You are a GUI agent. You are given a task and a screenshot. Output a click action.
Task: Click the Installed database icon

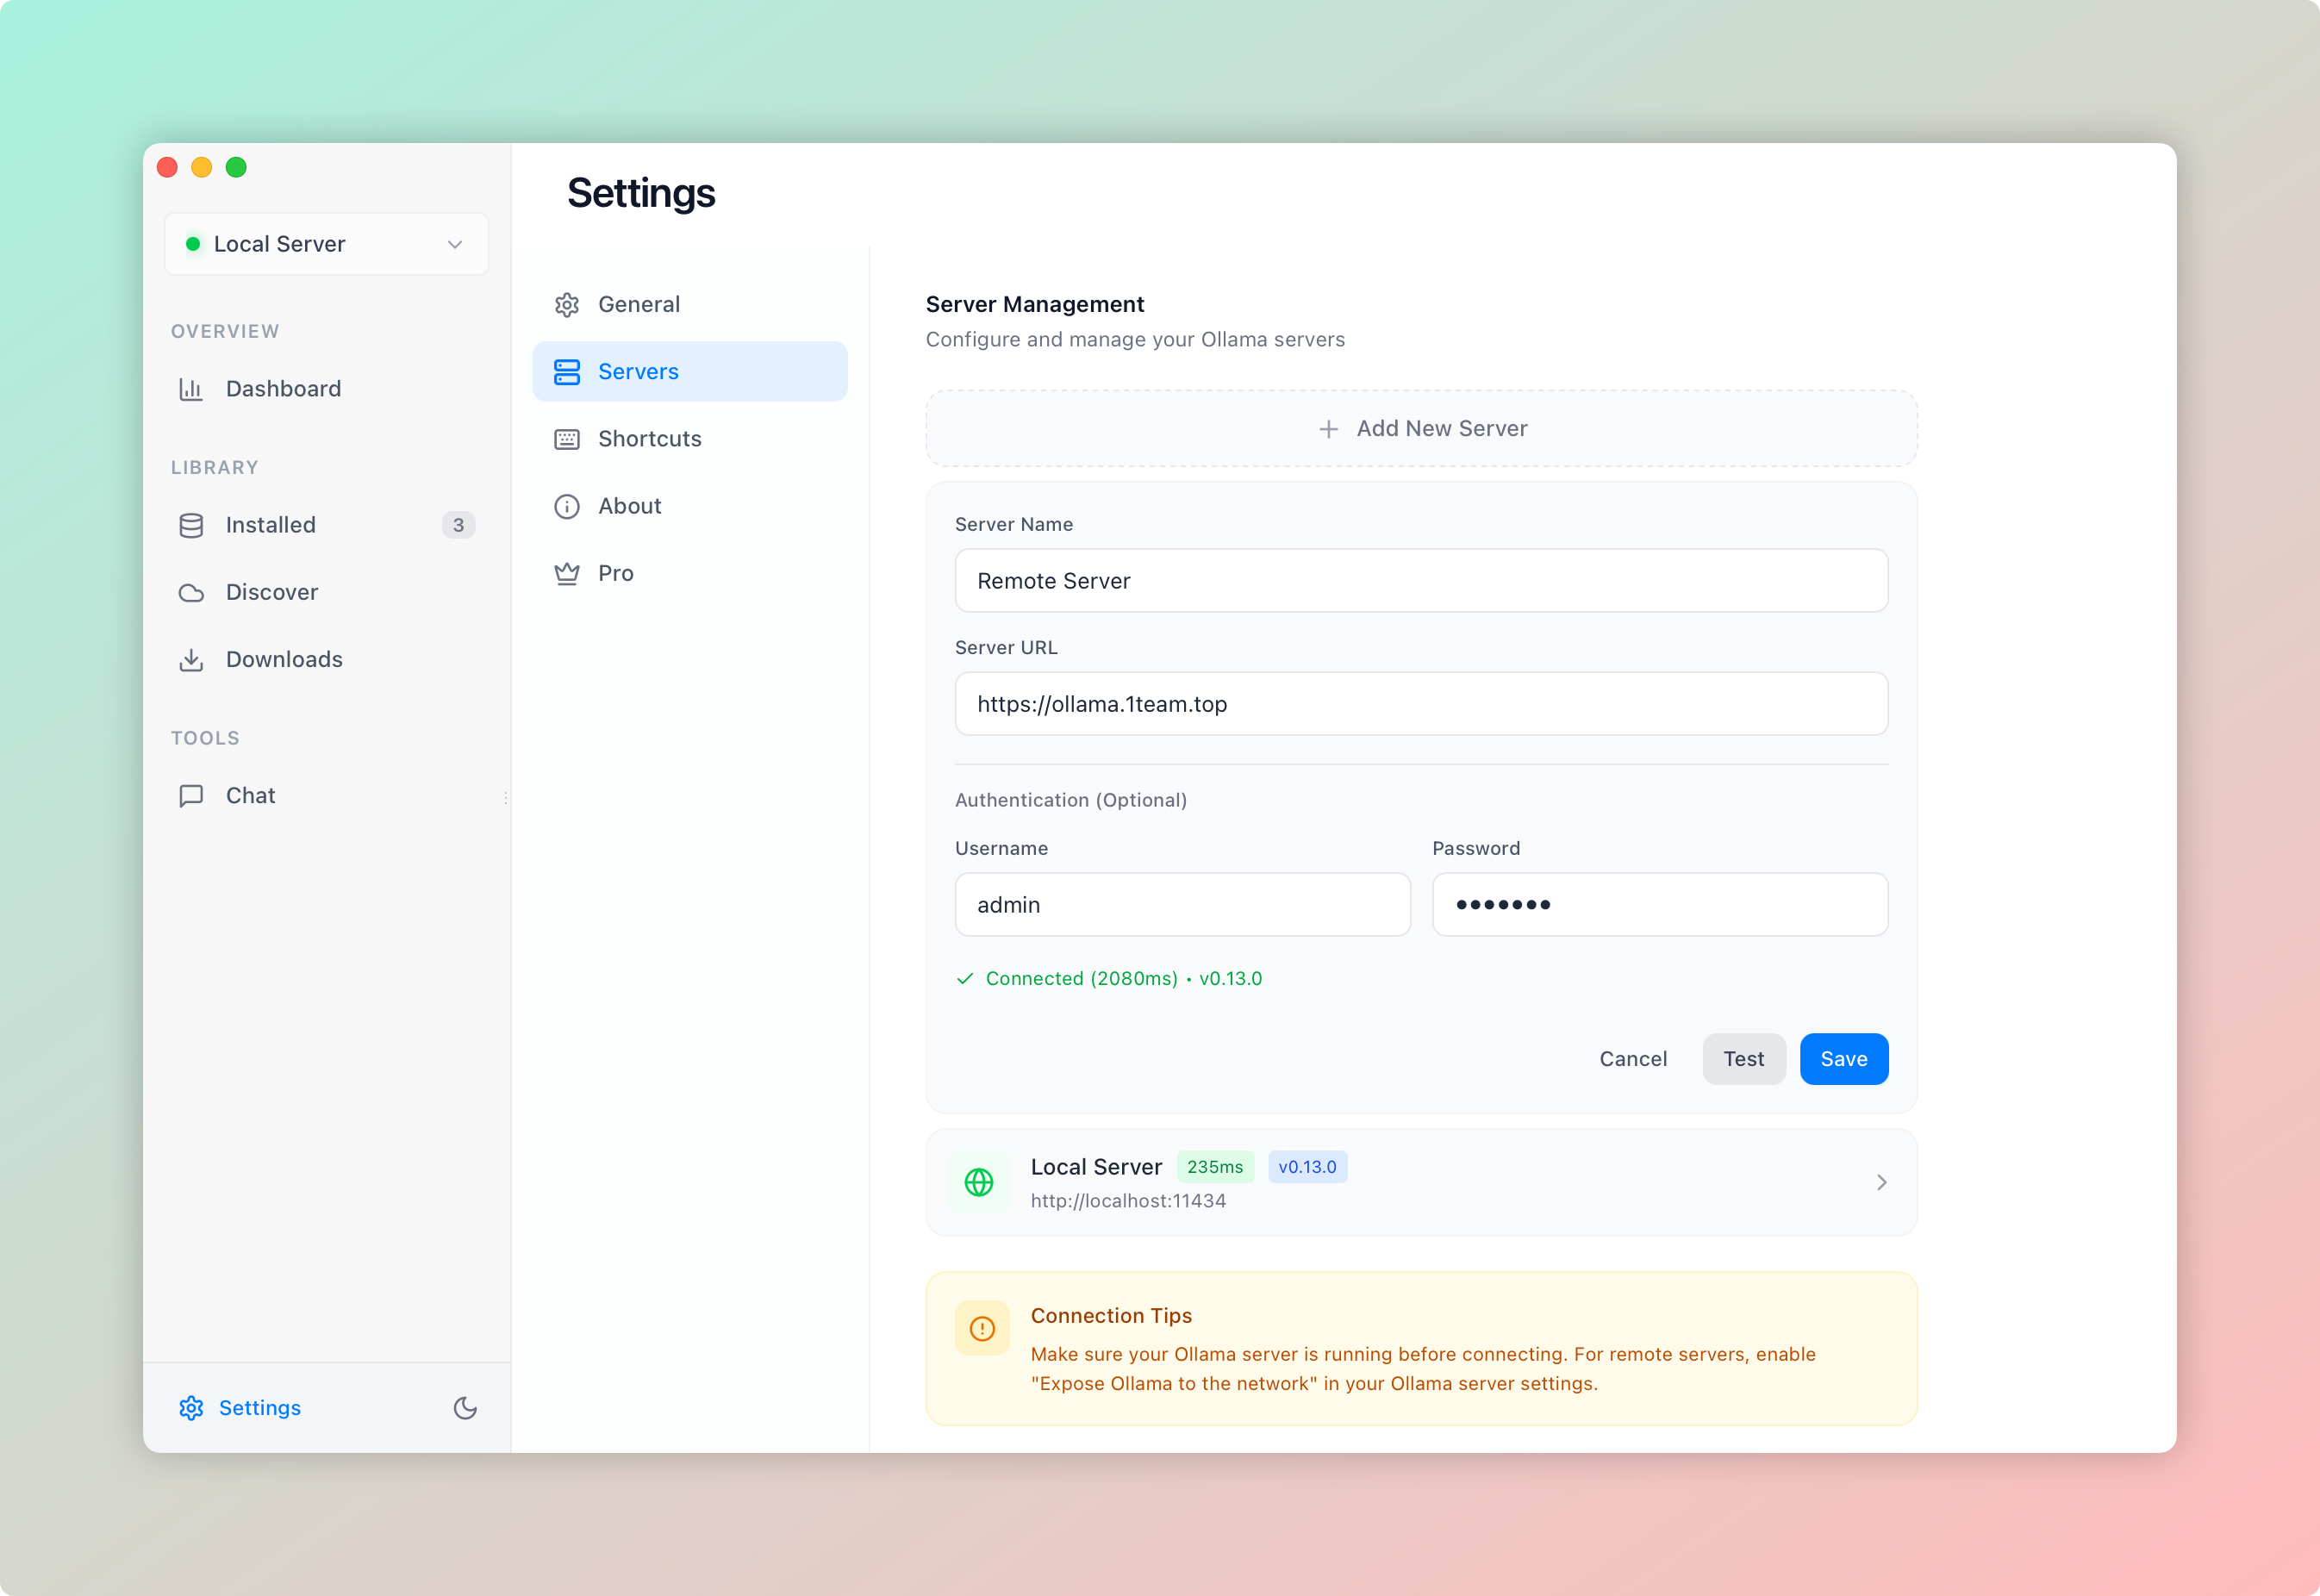pos(191,525)
